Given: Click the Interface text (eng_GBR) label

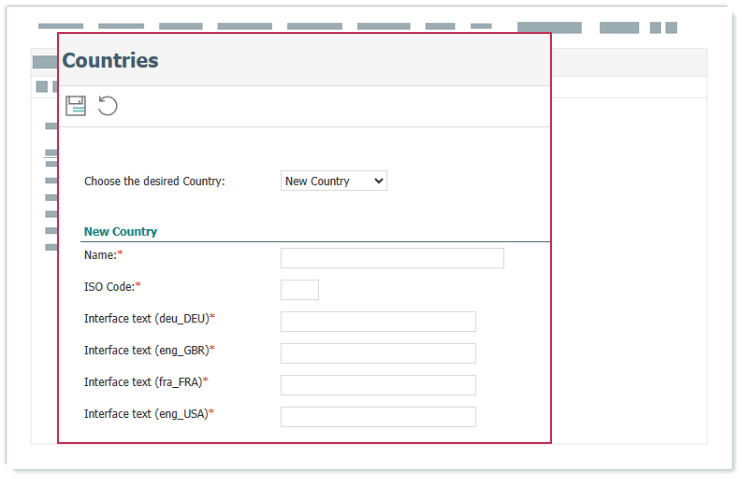Looking at the screenshot, I should point(146,350).
